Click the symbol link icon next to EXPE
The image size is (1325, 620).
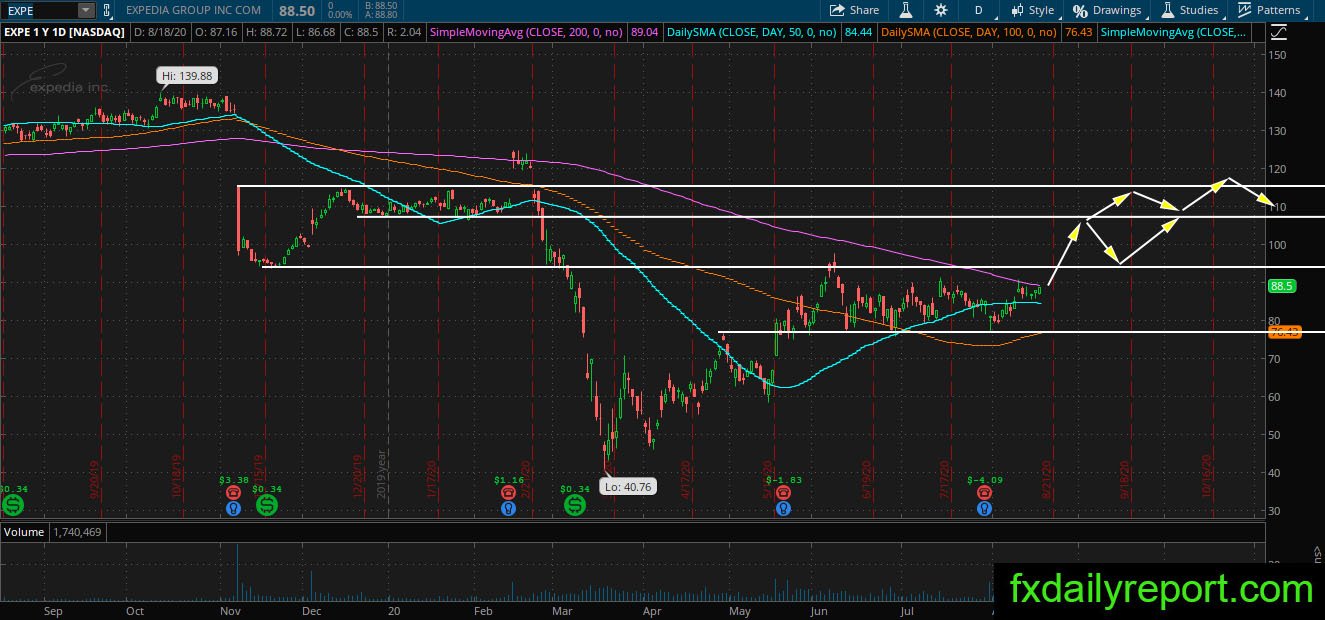click(x=106, y=10)
